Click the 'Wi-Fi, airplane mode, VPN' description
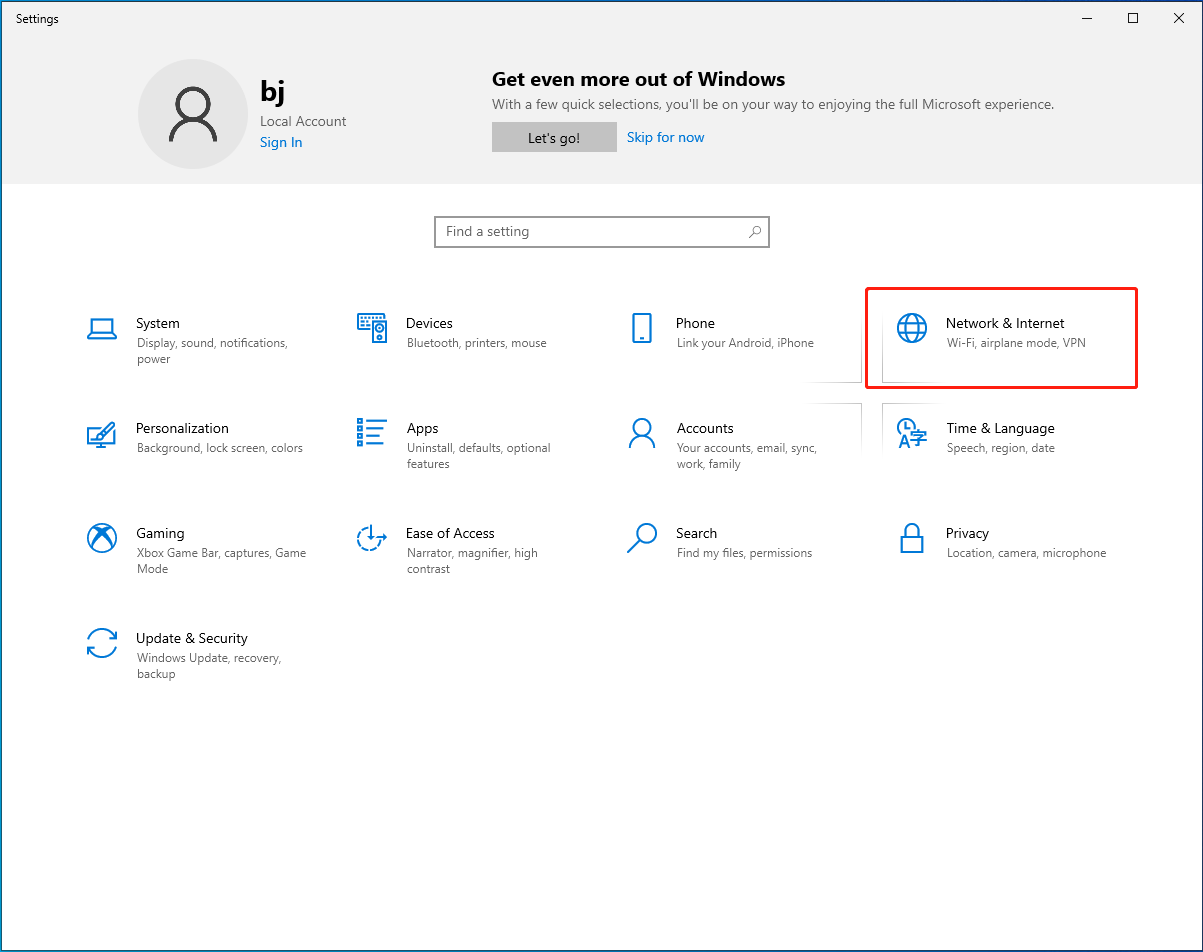The image size is (1203, 952). tap(1016, 344)
